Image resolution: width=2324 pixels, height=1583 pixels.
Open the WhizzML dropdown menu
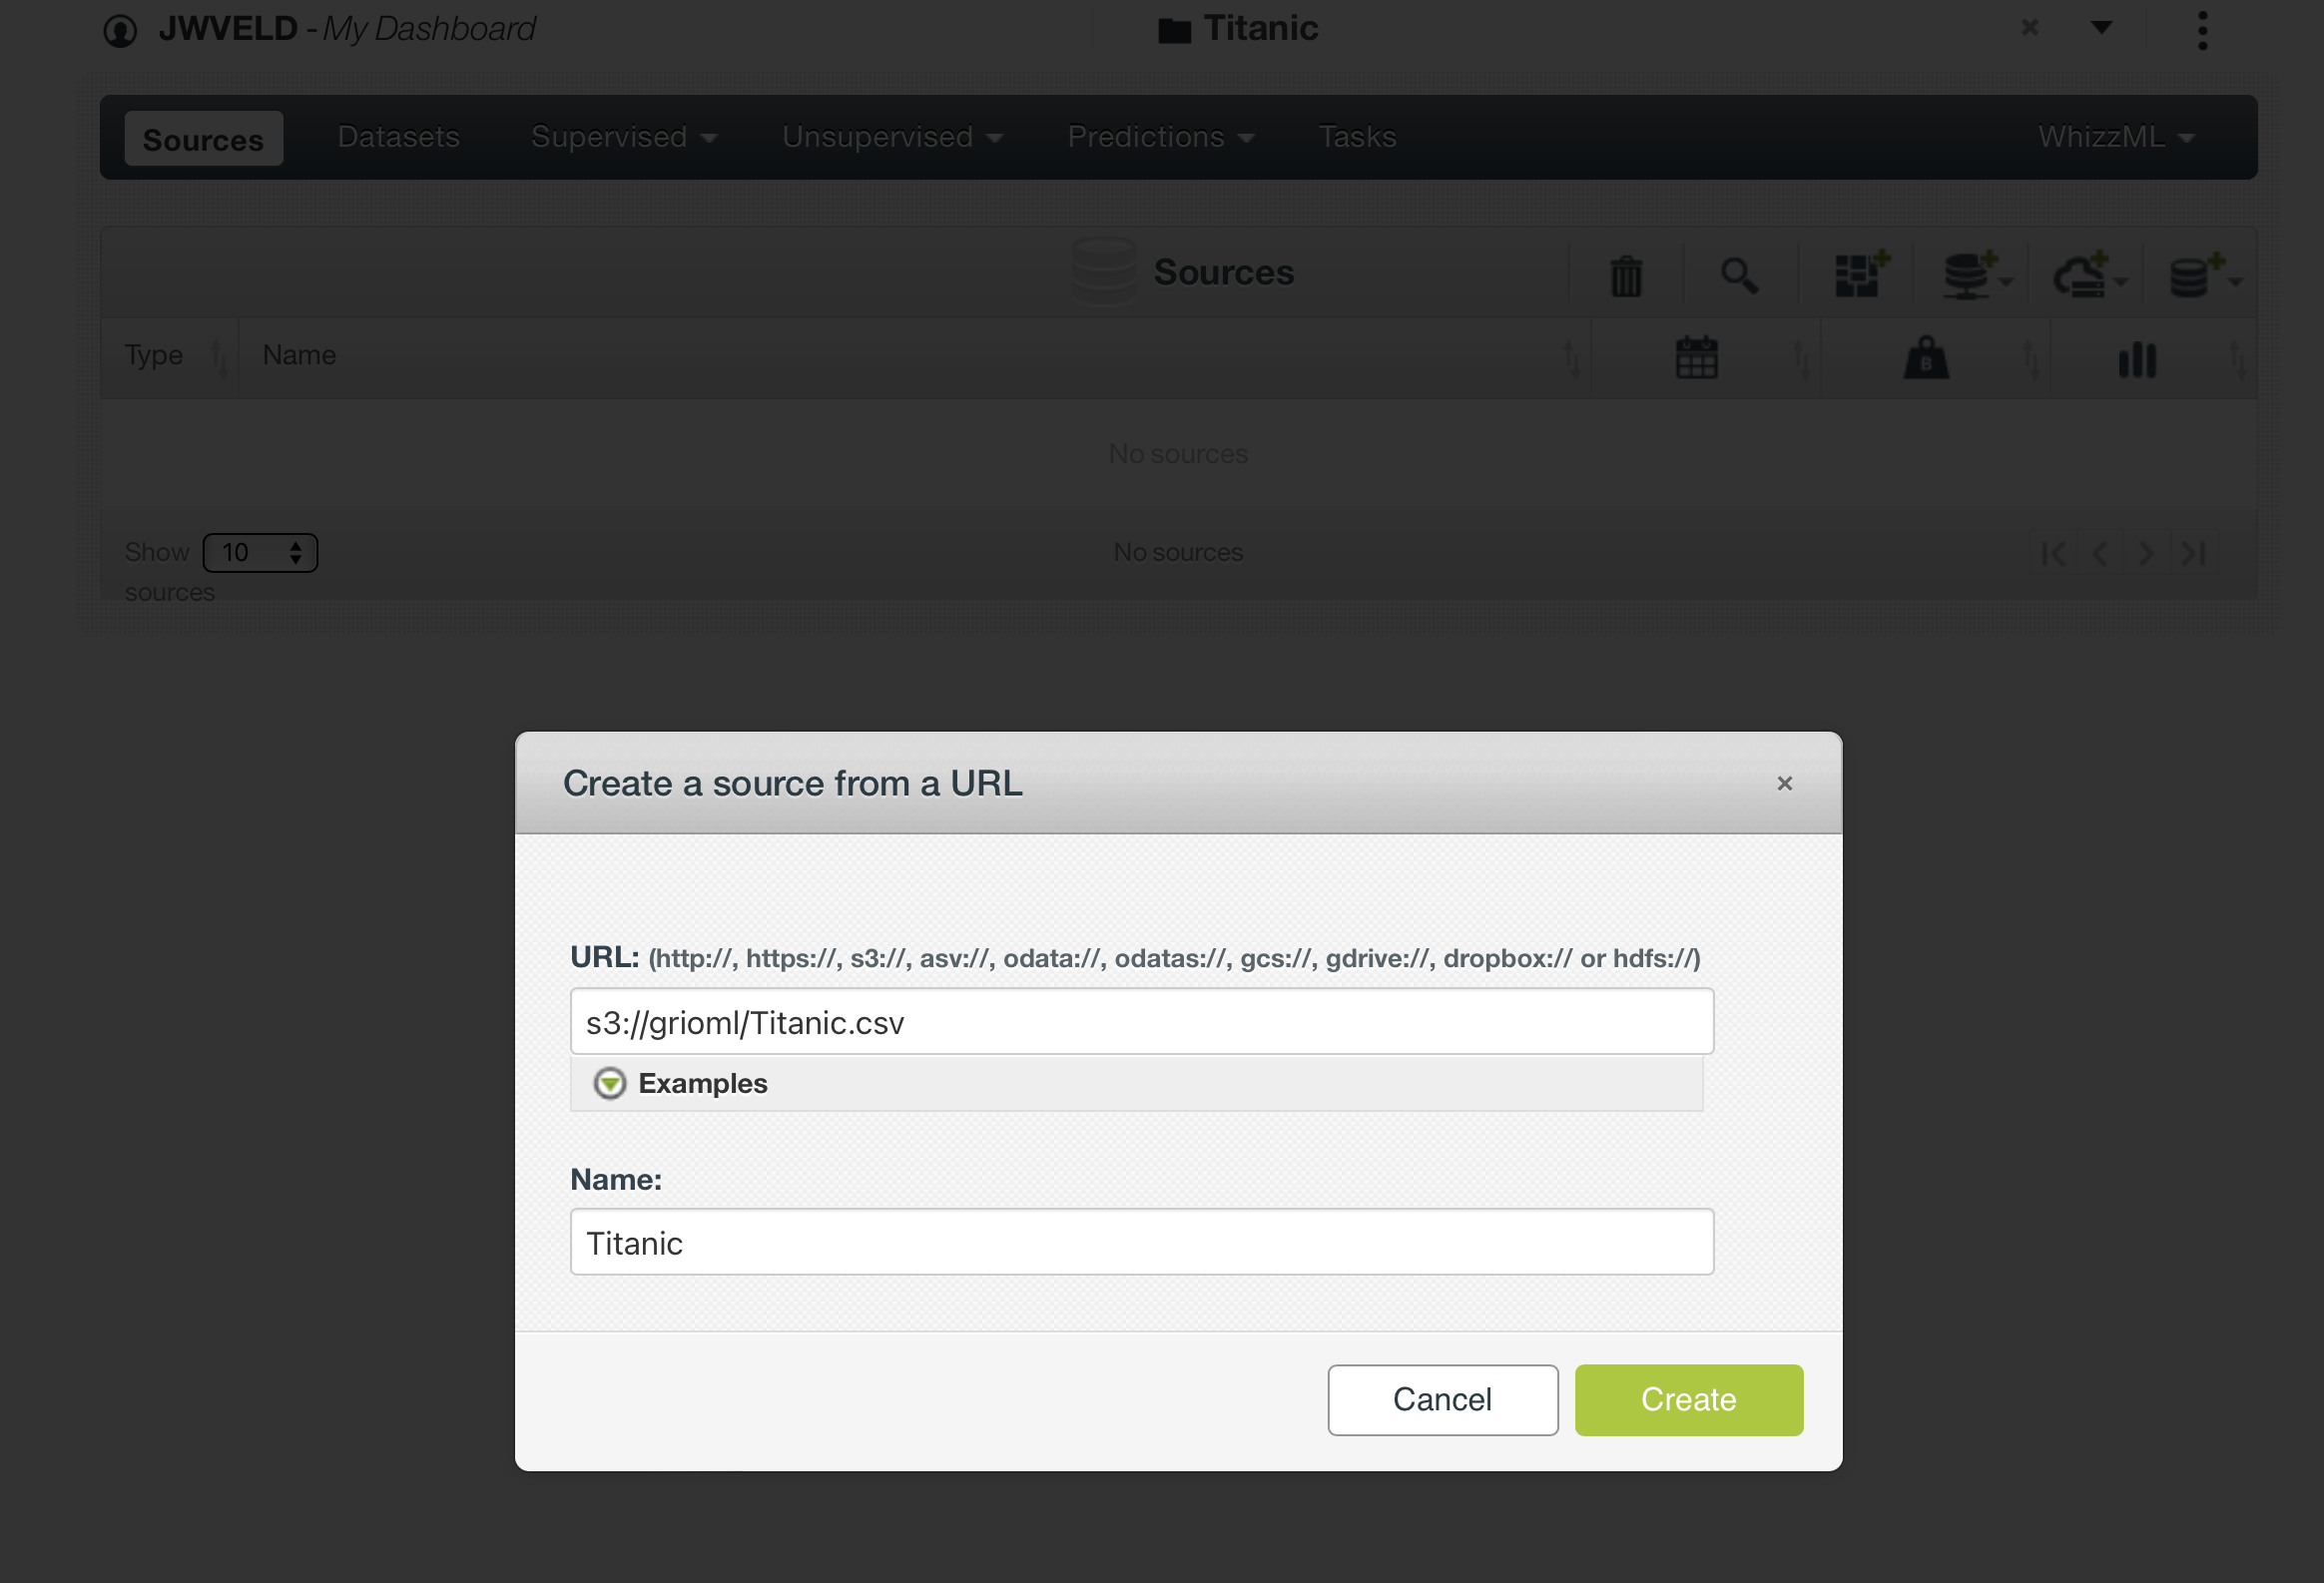[2116, 137]
